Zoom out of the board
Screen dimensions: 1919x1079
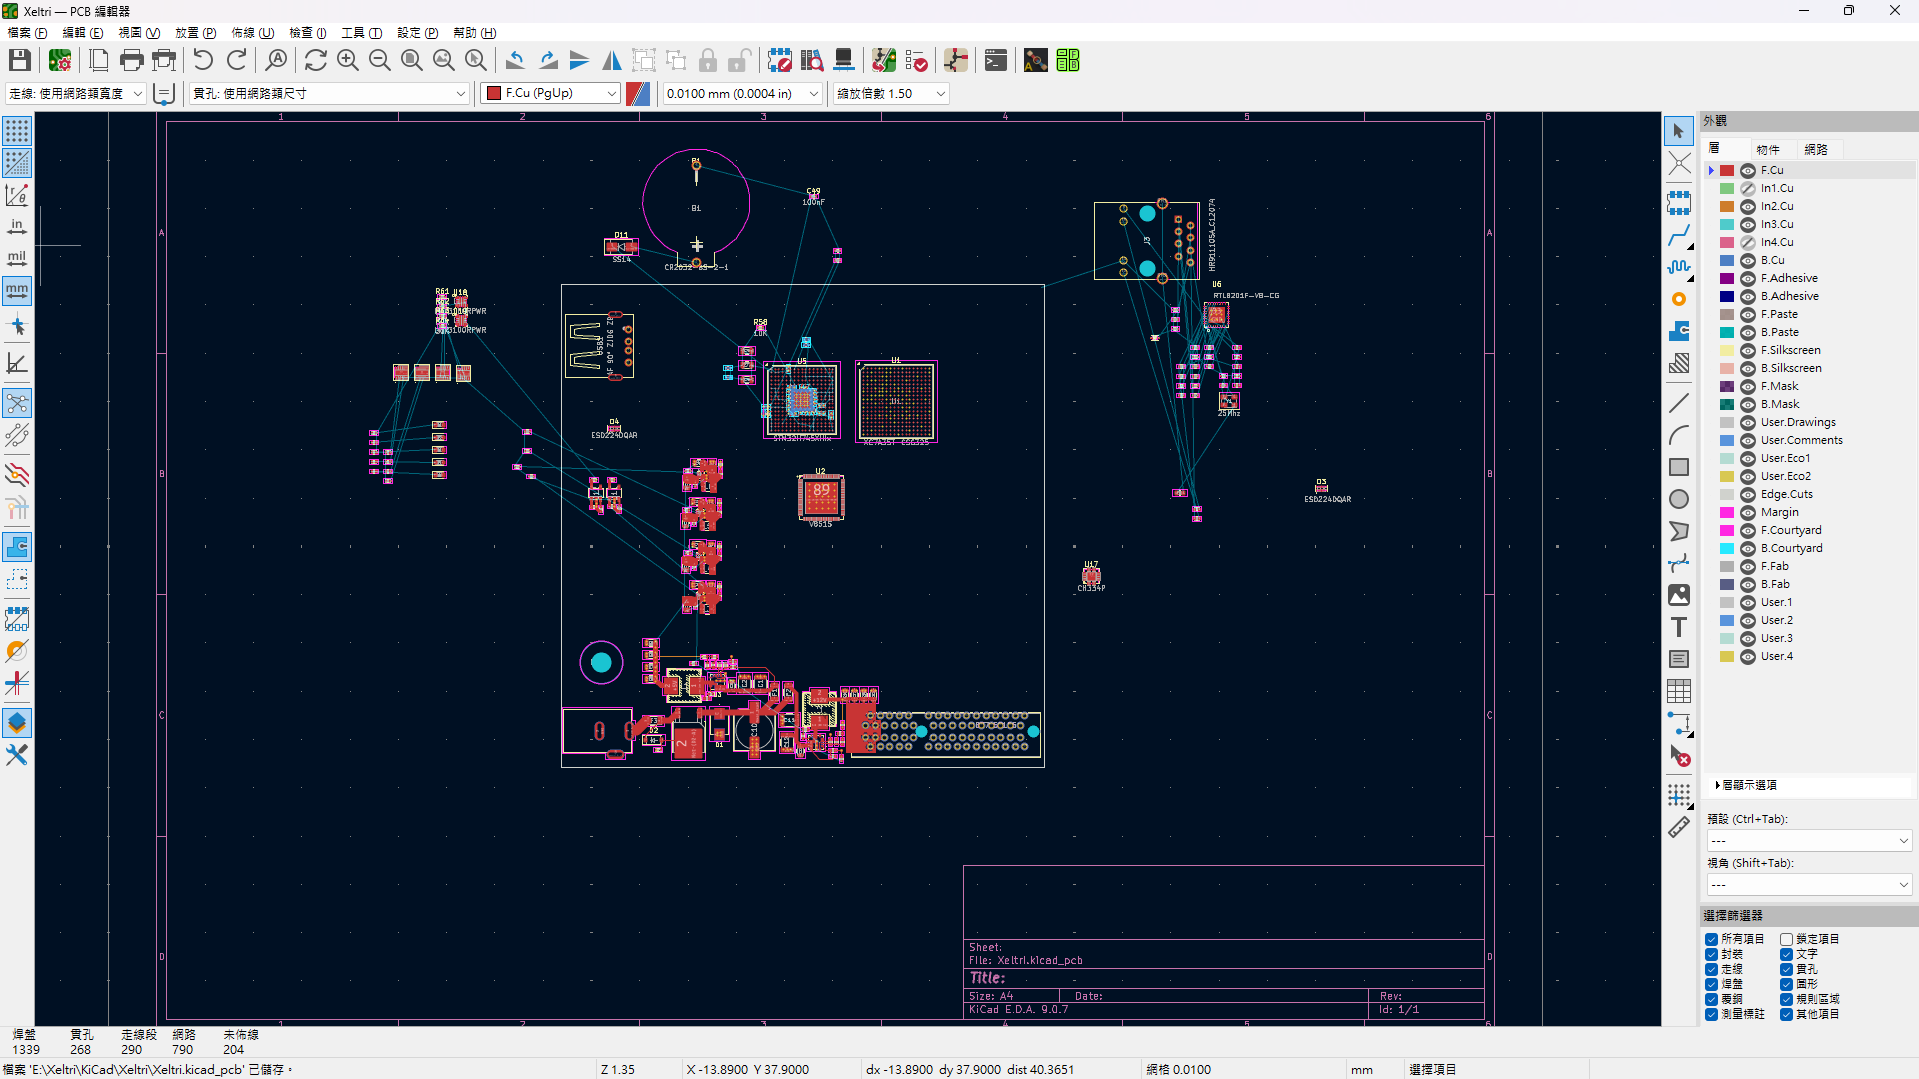point(380,60)
